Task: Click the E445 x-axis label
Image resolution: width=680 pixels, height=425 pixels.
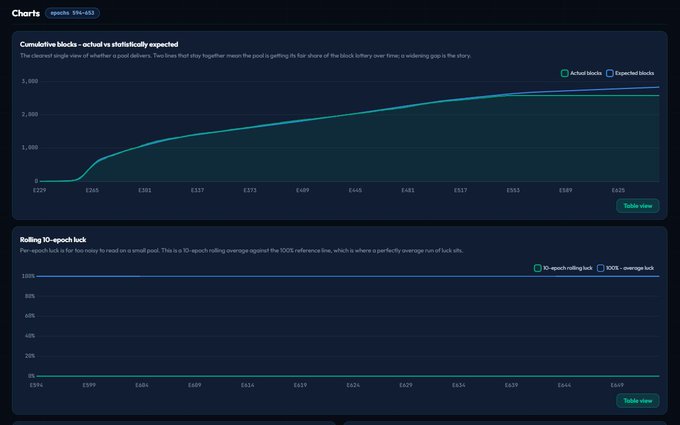Action: (x=355, y=190)
